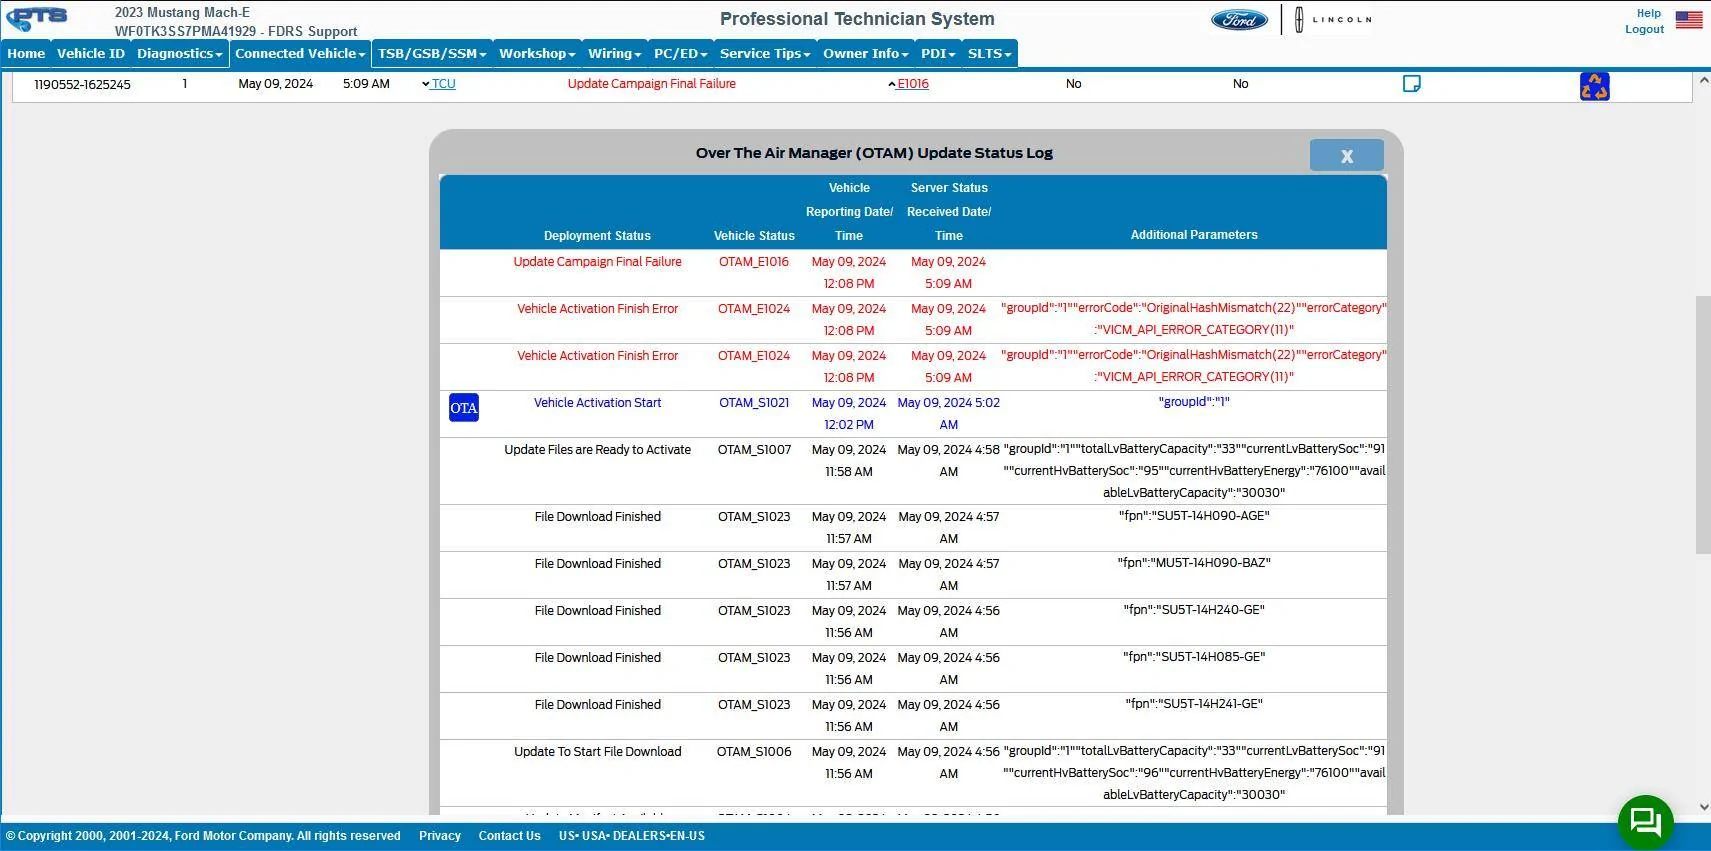The width and height of the screenshot is (1711, 851).
Task: Open the Privacy footer link
Action: coord(440,836)
